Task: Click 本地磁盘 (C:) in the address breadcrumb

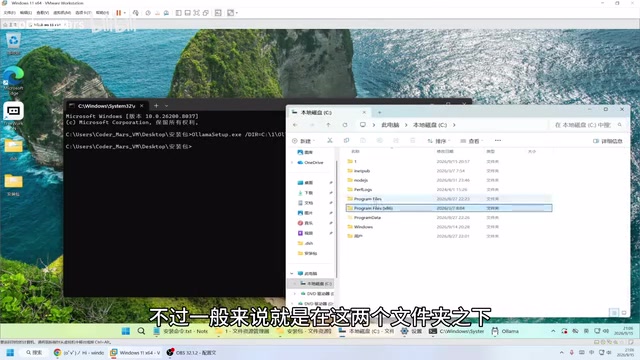Action: coord(430,125)
